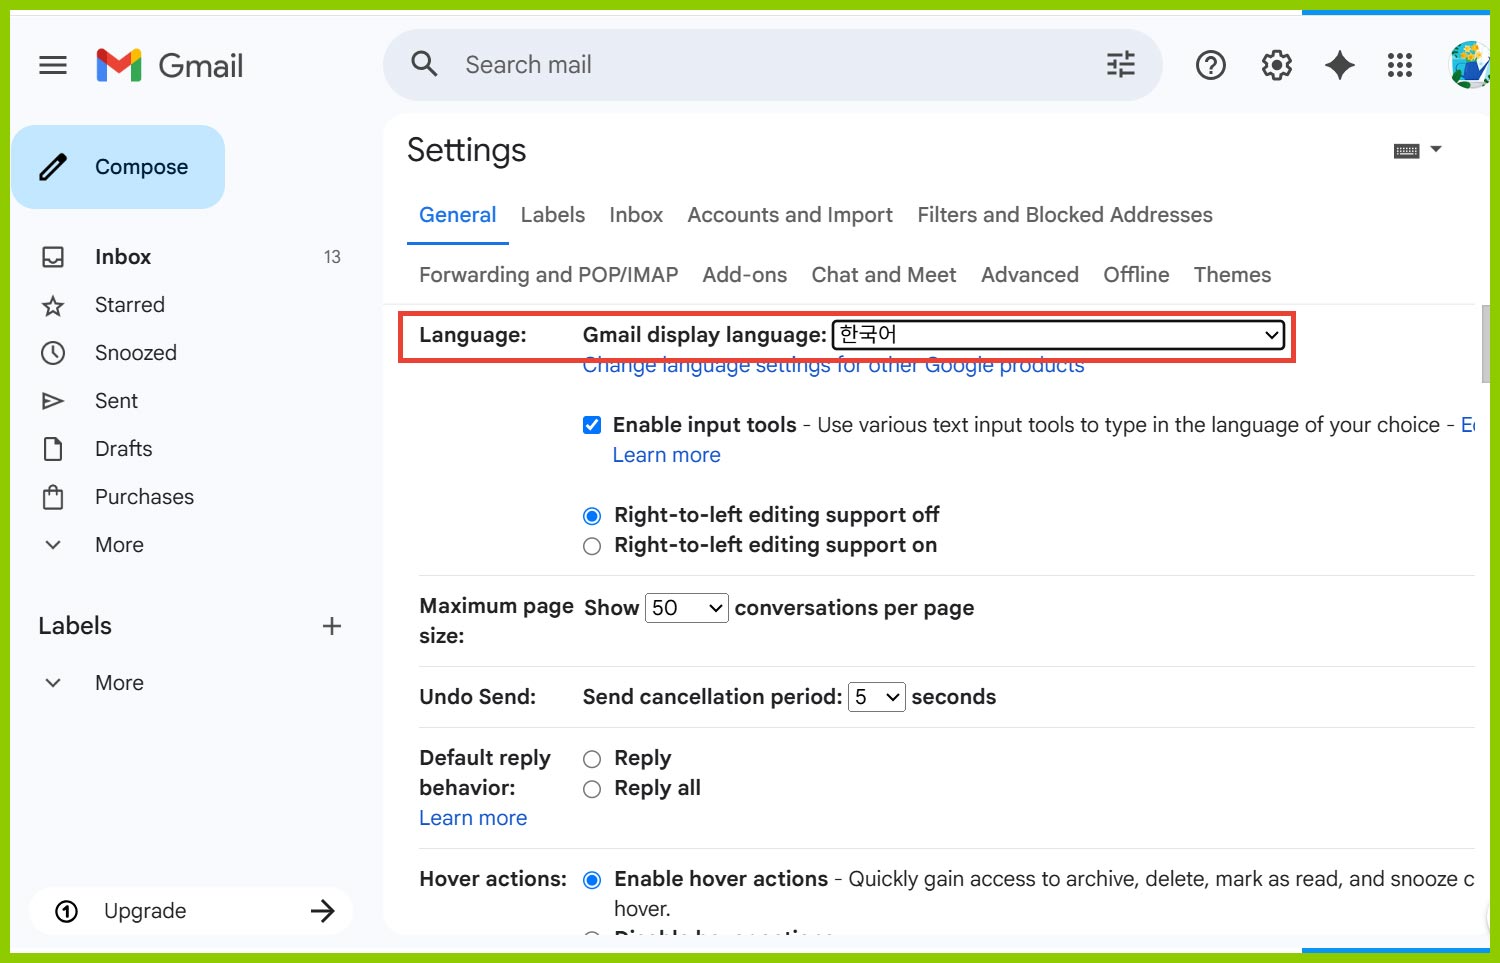This screenshot has height=963, width=1500.
Task: Select Enable hover actions radio
Action: click(592, 880)
